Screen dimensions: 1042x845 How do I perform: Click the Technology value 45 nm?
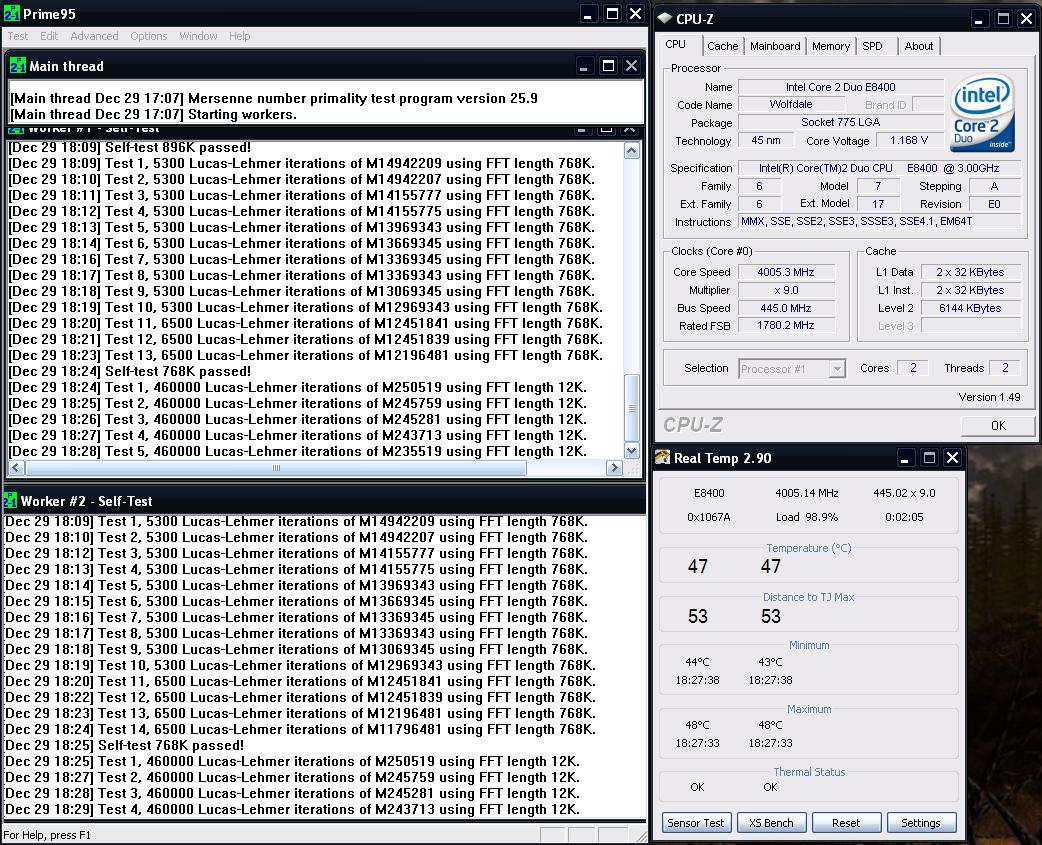[x=766, y=140]
